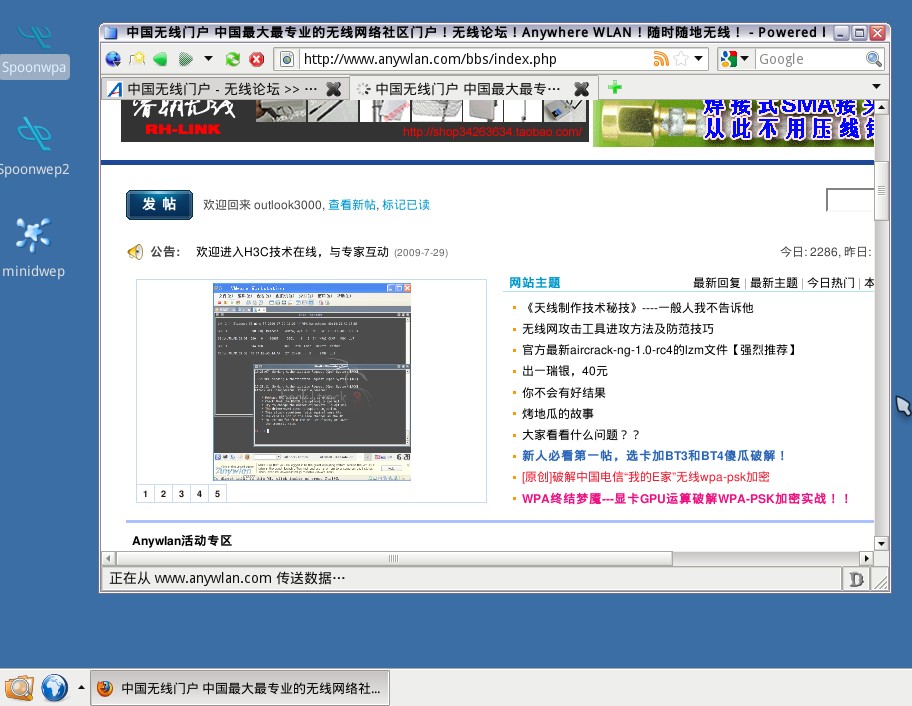Screen dimensions: 912x706
Task: Expand the taskbar launcher arrow
Action: pos(81,687)
